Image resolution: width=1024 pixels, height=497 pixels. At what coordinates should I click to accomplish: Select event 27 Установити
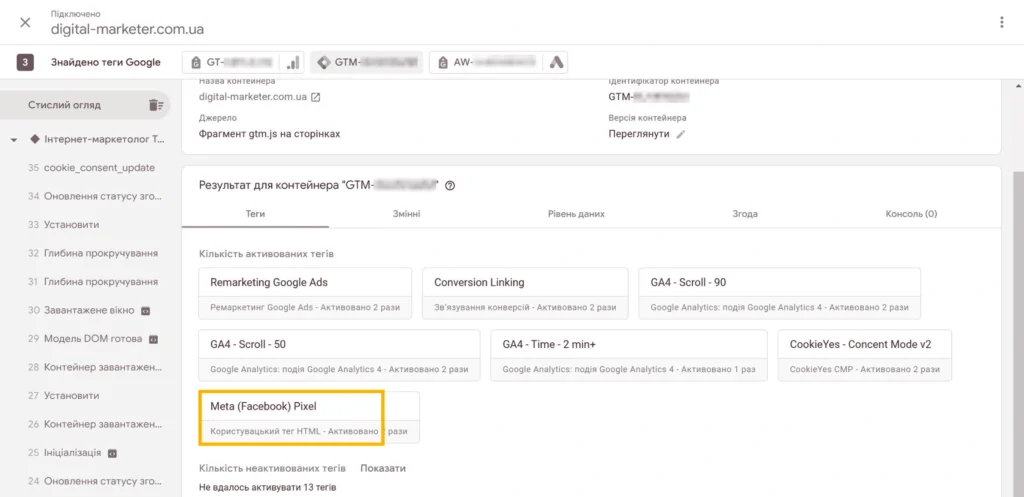[64, 396]
